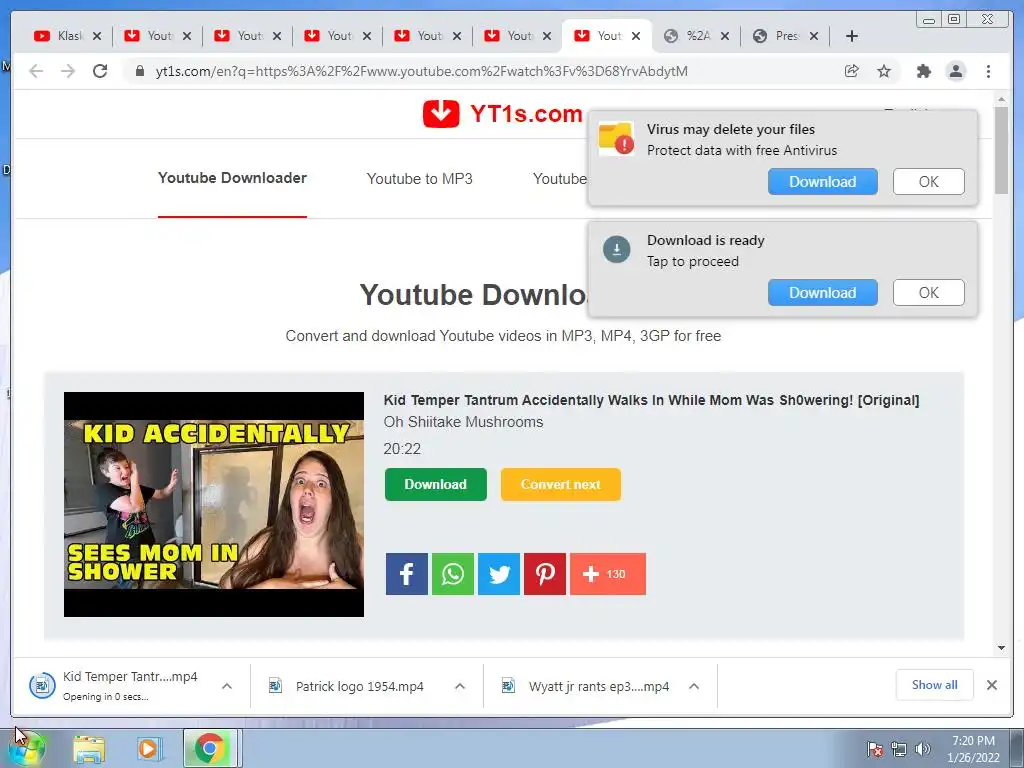Viewport: 1024px width, 768px height.
Task: Expand options for Wyatt jr rants ep3 download
Action: [x=694, y=686]
